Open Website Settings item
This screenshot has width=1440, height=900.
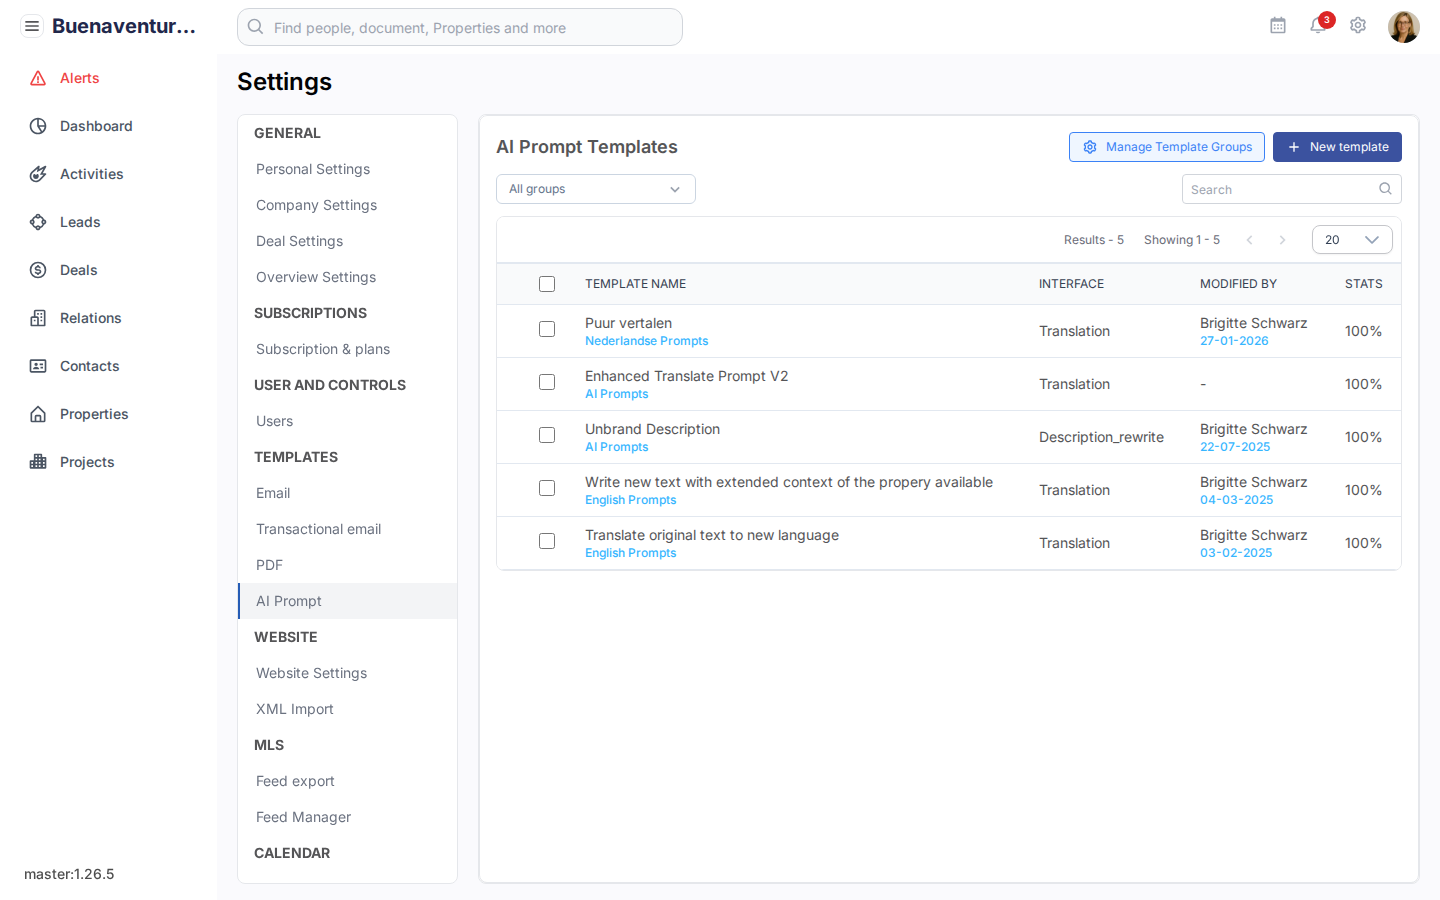(347, 673)
